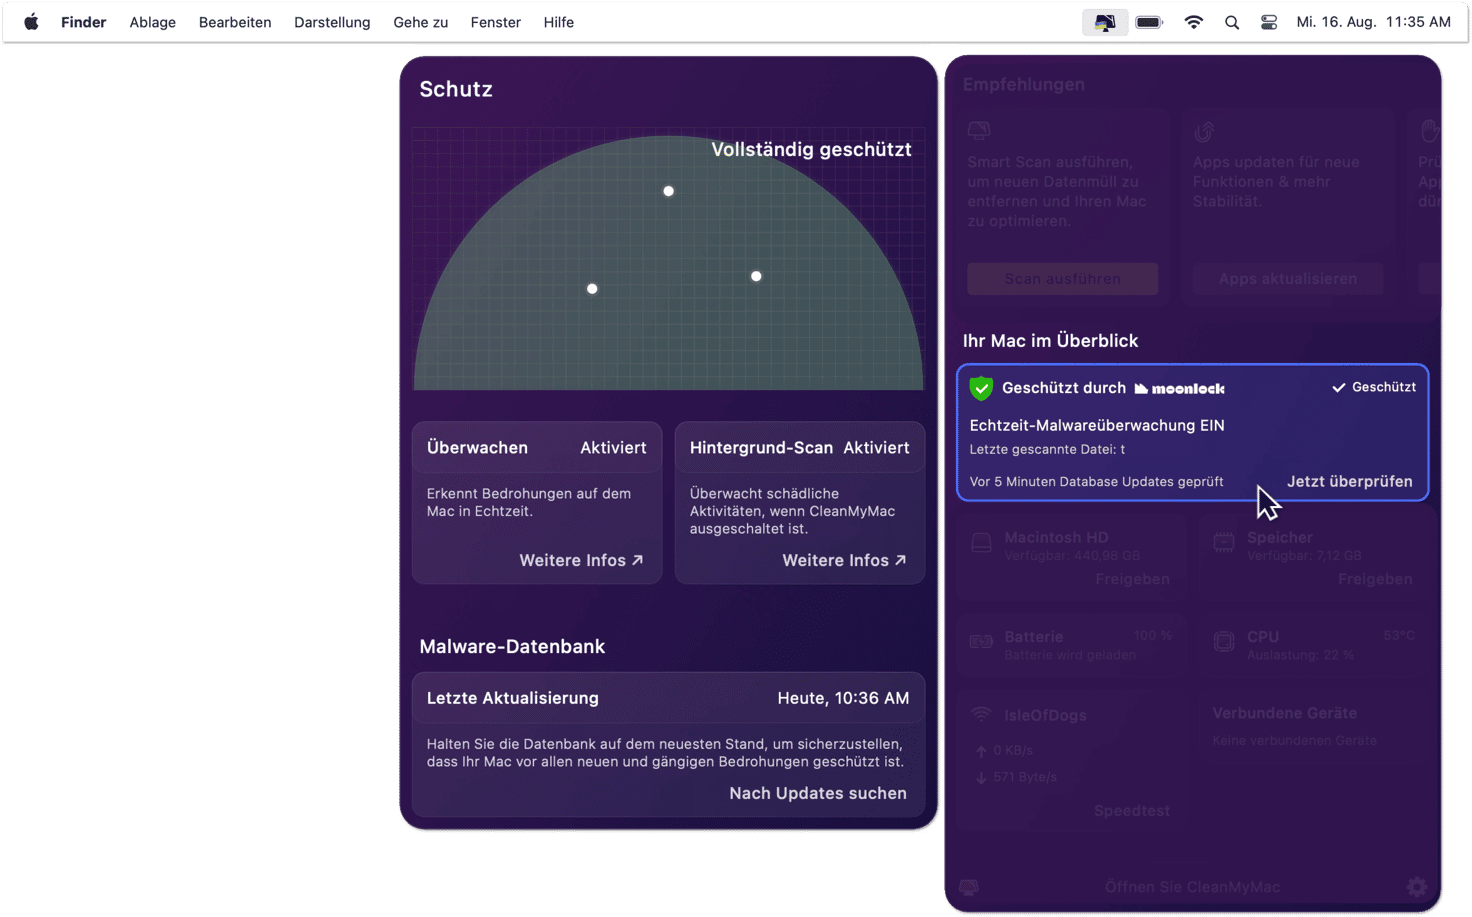
Task: Click the Empfehlungen heading
Action: coord(1023,85)
